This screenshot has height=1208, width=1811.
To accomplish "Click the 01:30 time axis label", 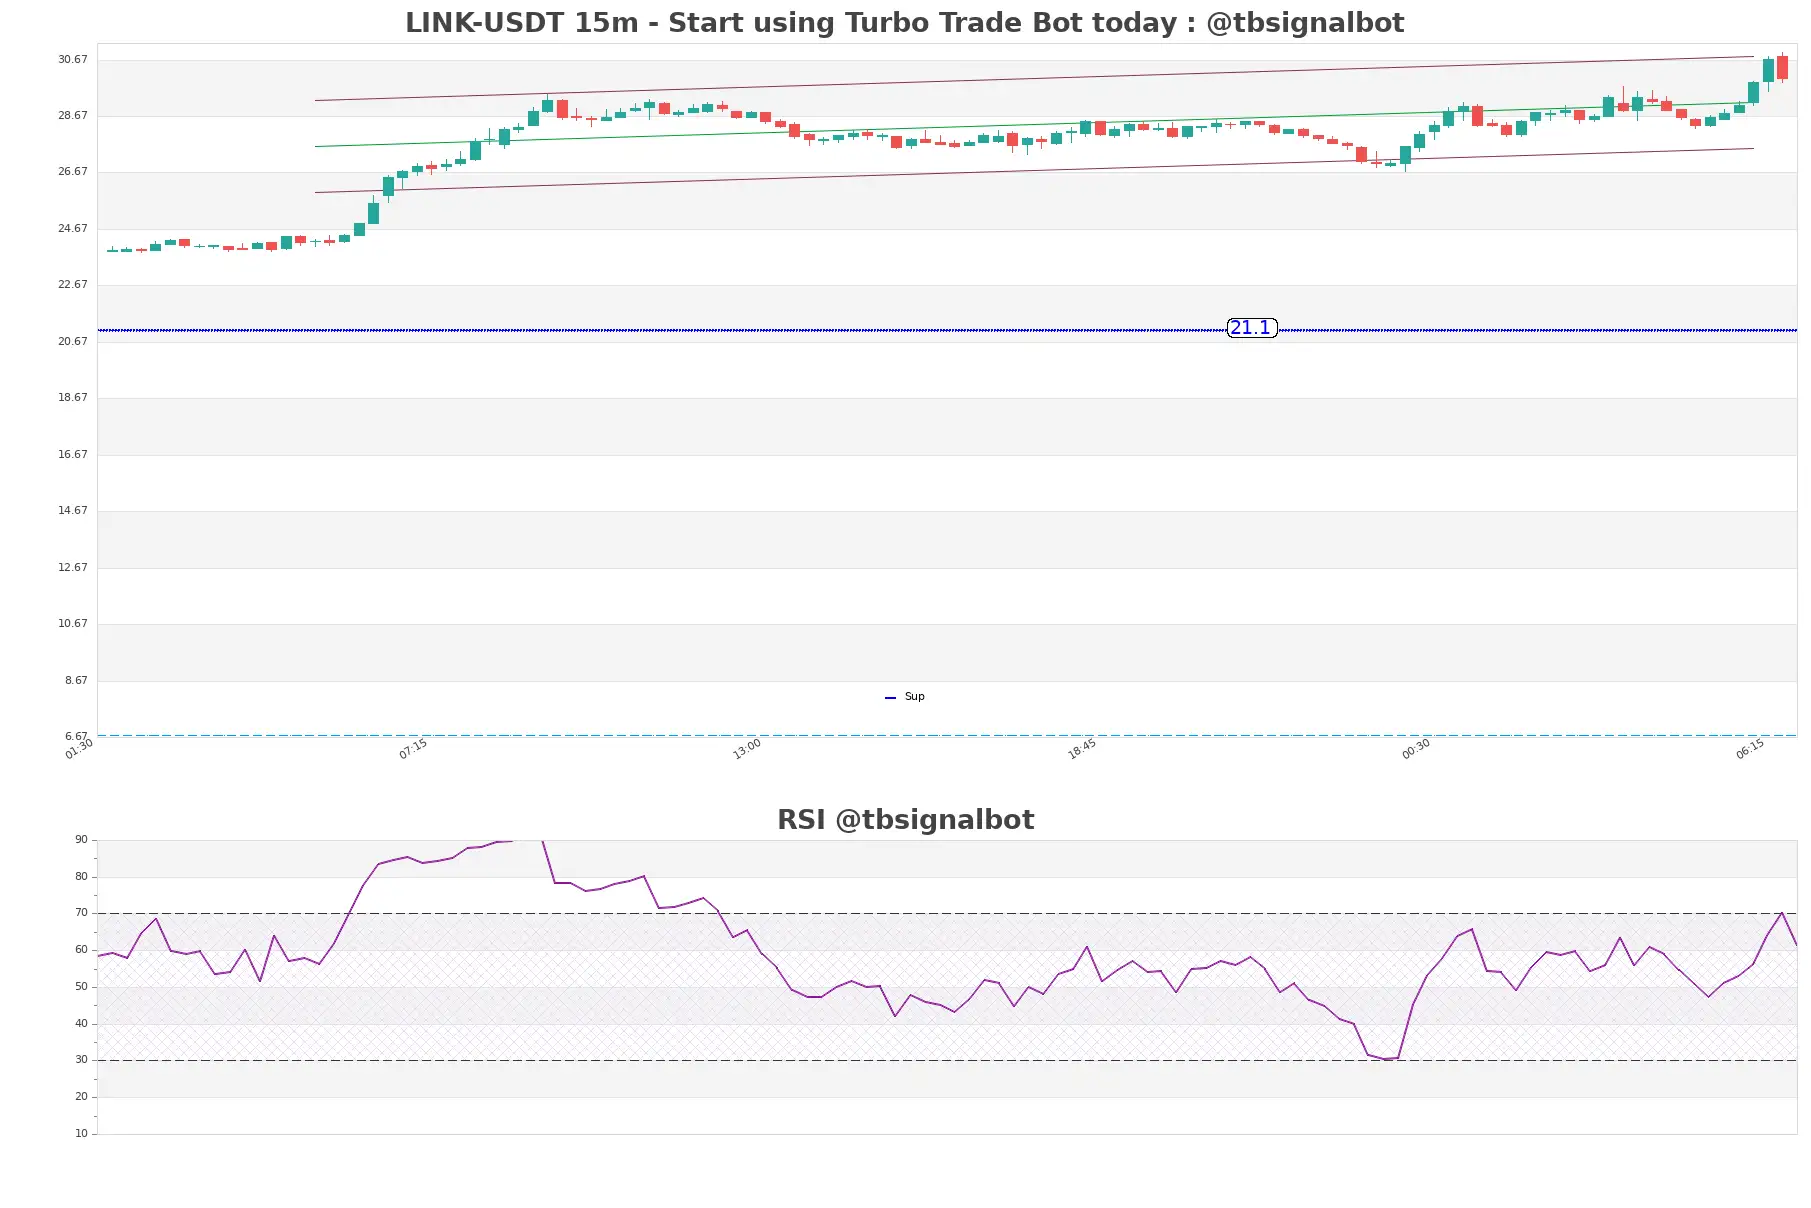I will coord(79,749).
